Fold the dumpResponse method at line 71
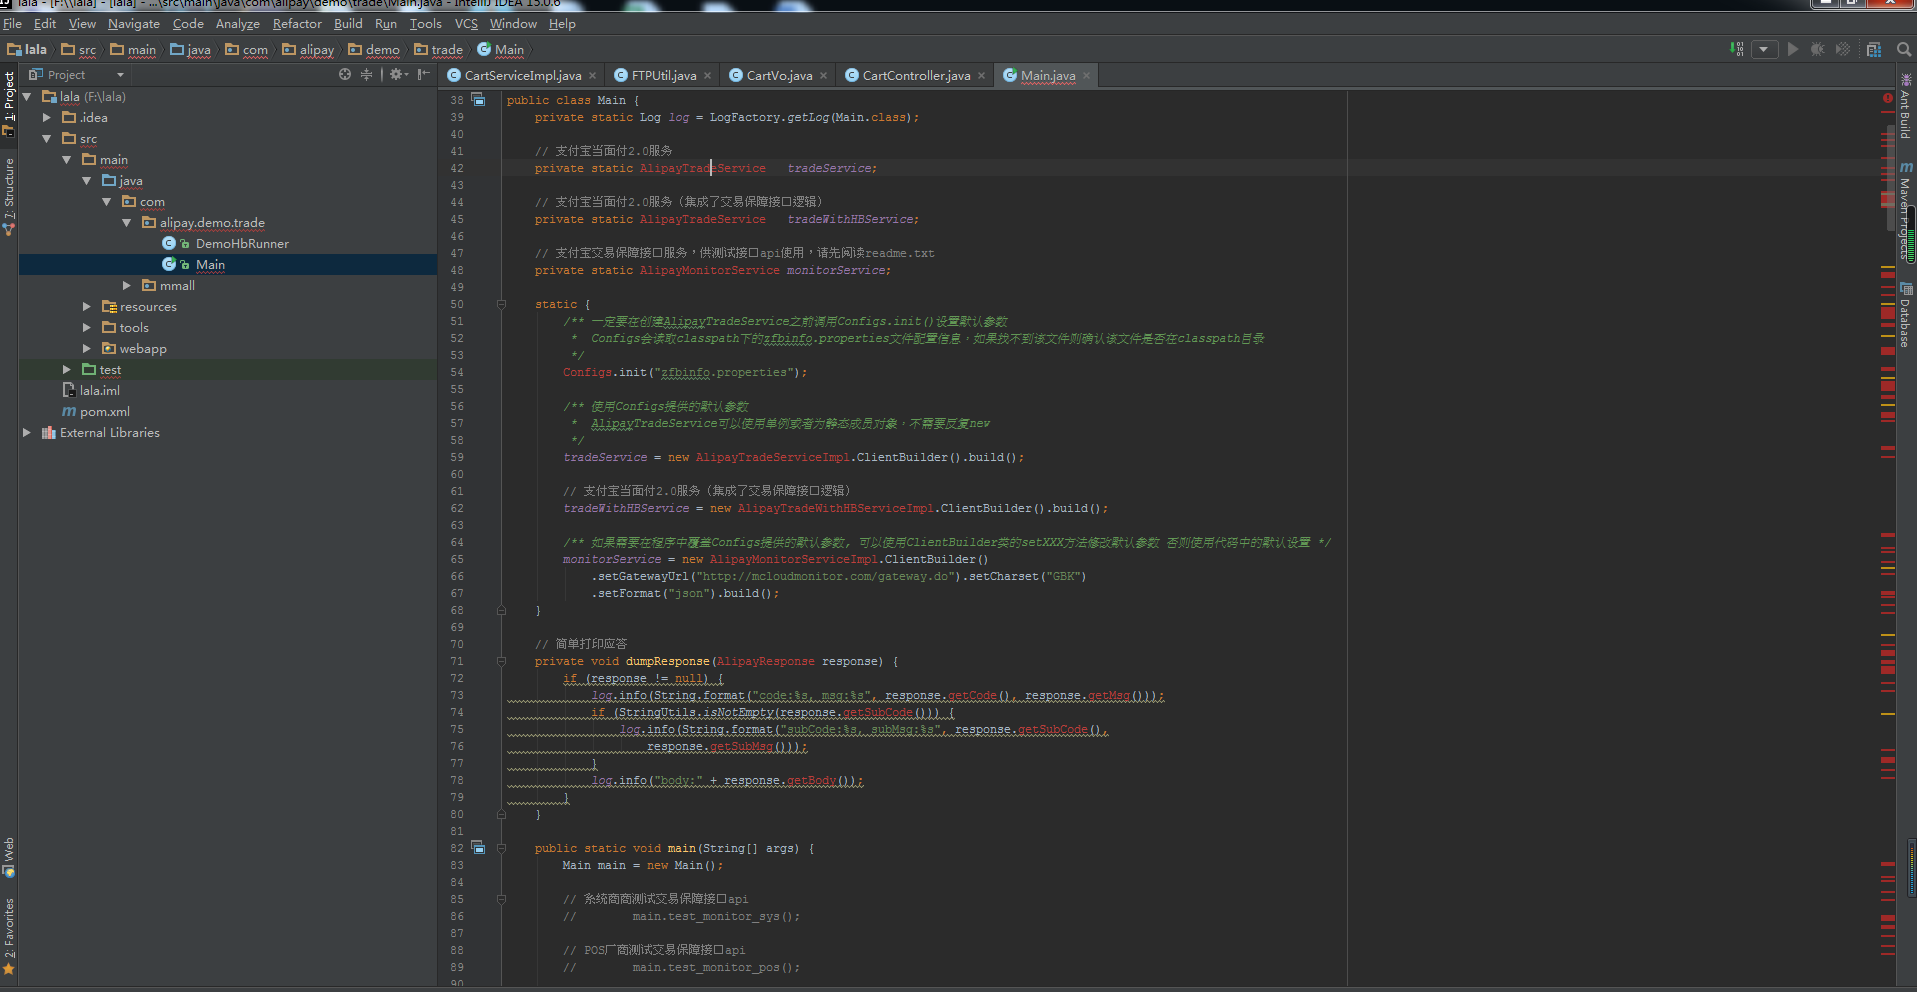Image resolution: width=1917 pixels, height=992 pixels. (502, 661)
